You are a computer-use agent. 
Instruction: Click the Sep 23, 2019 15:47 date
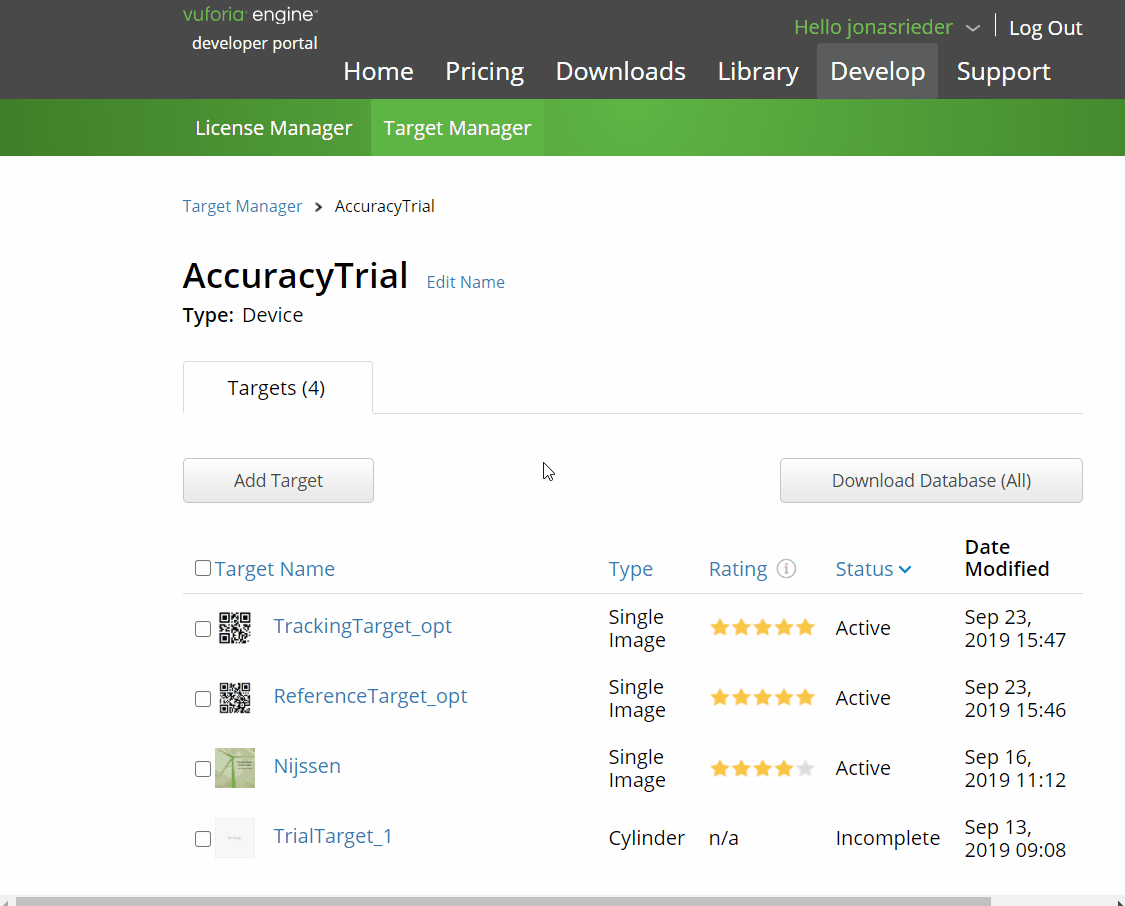[x=1015, y=628]
